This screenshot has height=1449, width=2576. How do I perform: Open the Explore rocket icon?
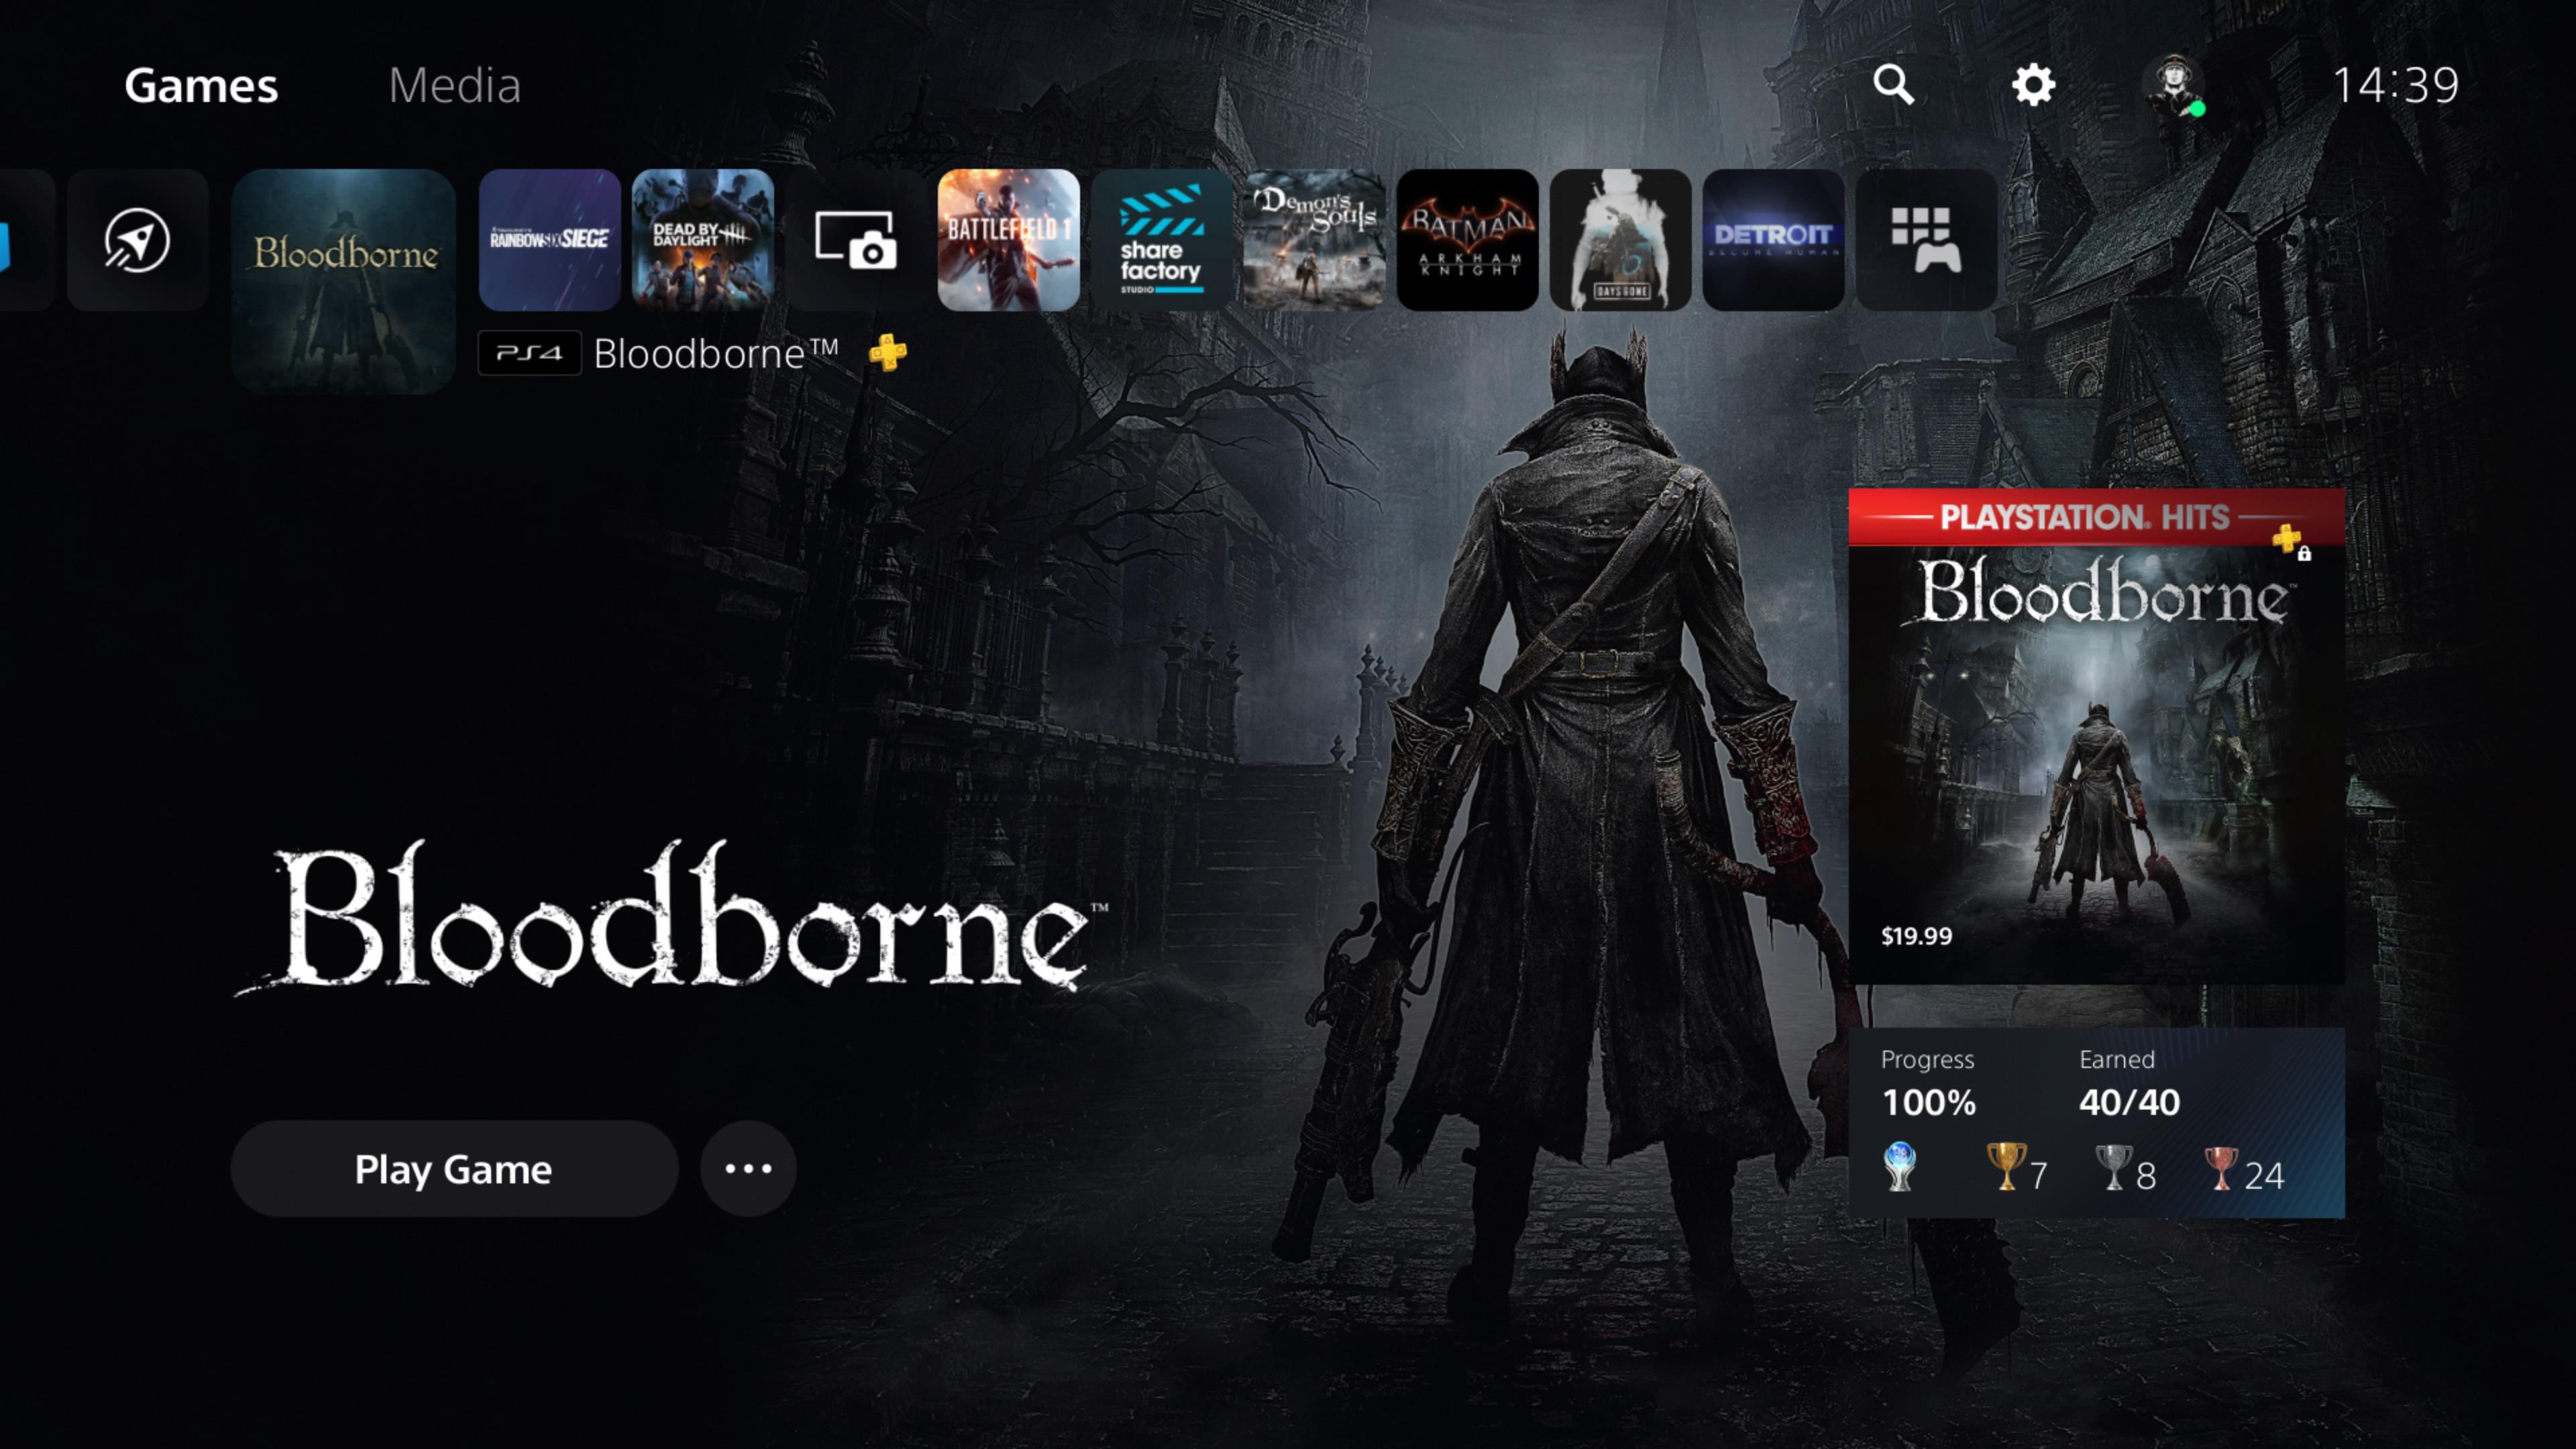(137, 240)
